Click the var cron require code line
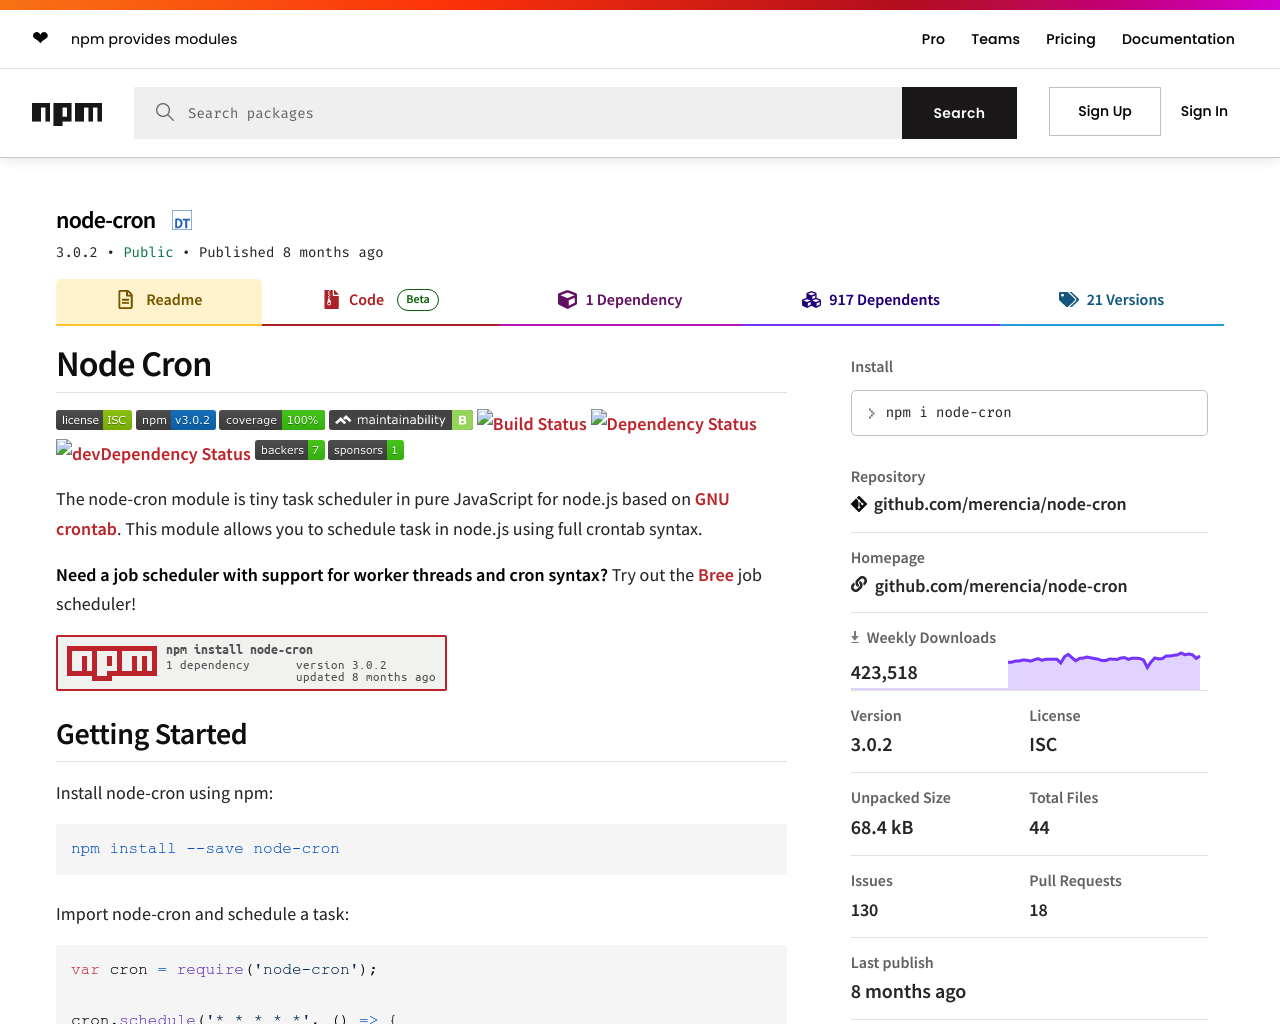 click(224, 969)
